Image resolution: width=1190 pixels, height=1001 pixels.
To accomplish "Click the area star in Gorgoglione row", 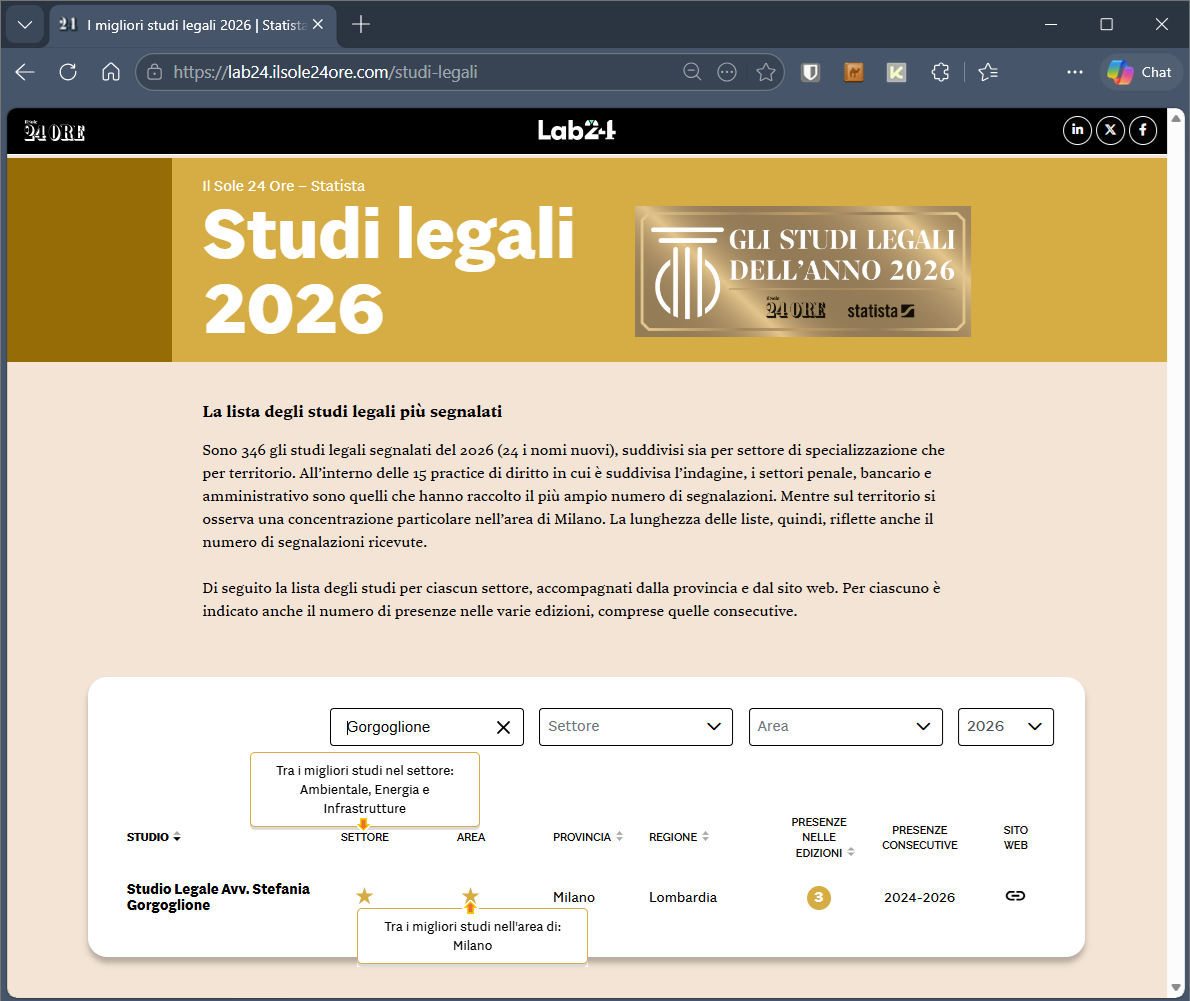I will pos(471,896).
